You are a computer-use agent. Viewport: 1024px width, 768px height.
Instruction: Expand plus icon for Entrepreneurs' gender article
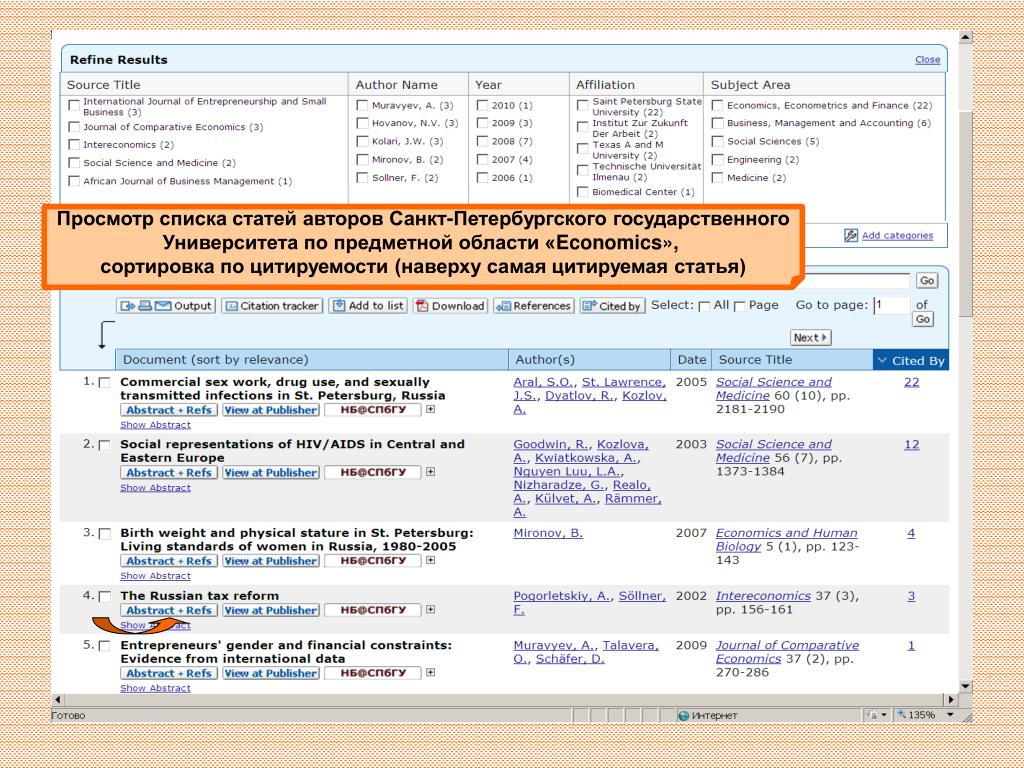(x=430, y=672)
